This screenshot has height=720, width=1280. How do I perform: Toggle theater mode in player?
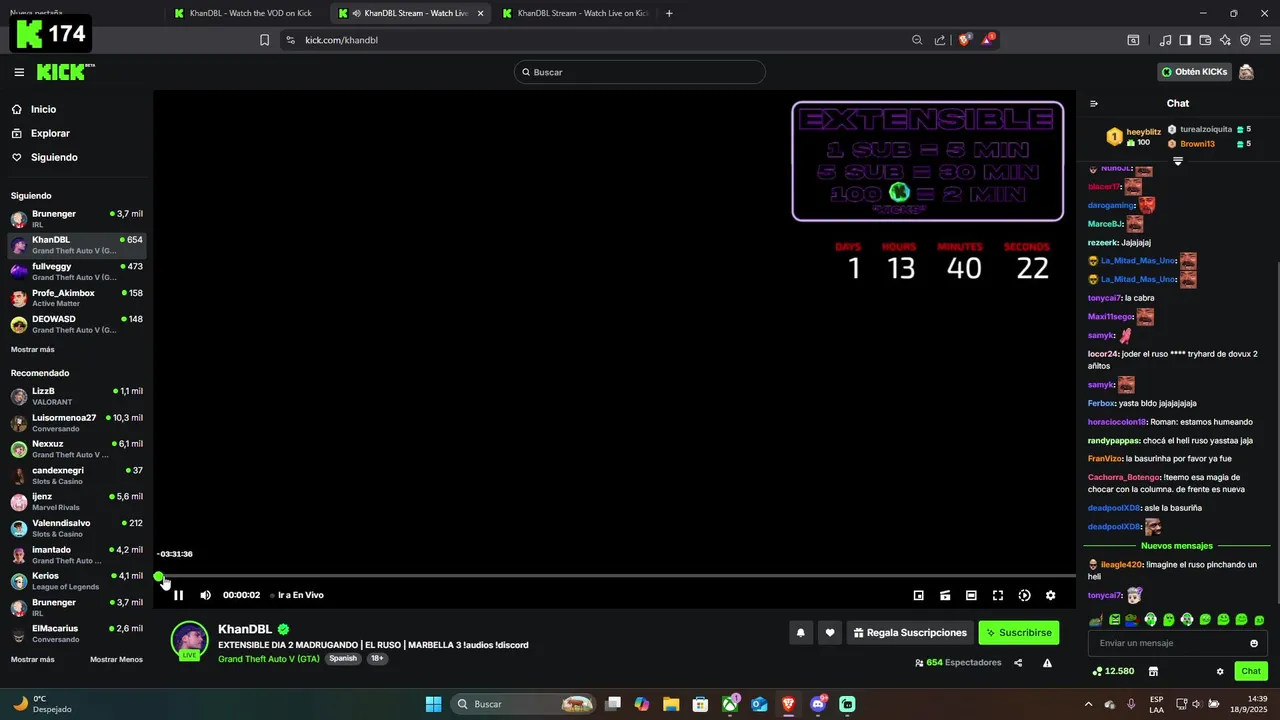tap(971, 595)
